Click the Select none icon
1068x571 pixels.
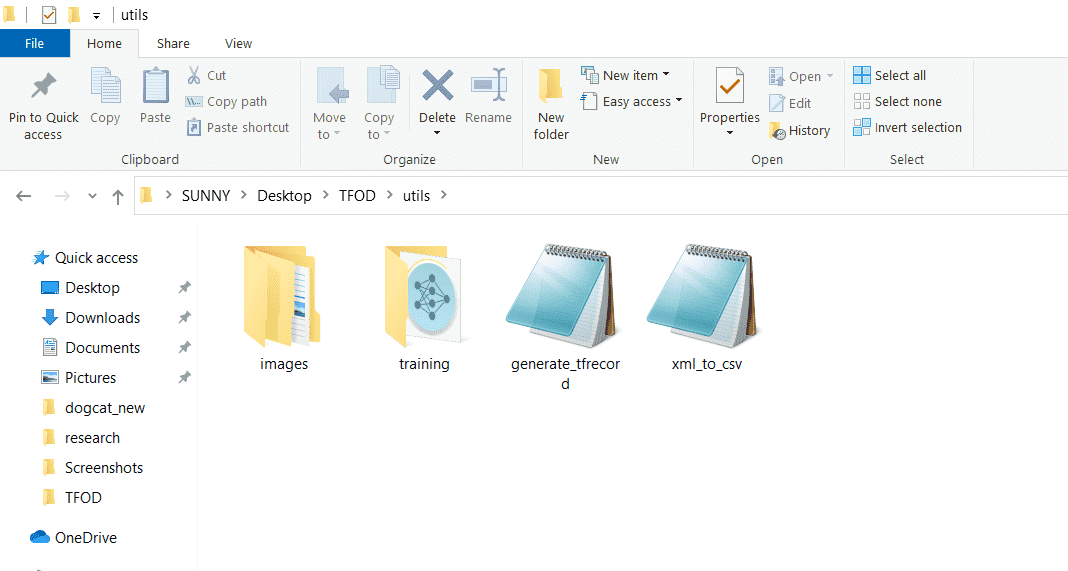(862, 101)
